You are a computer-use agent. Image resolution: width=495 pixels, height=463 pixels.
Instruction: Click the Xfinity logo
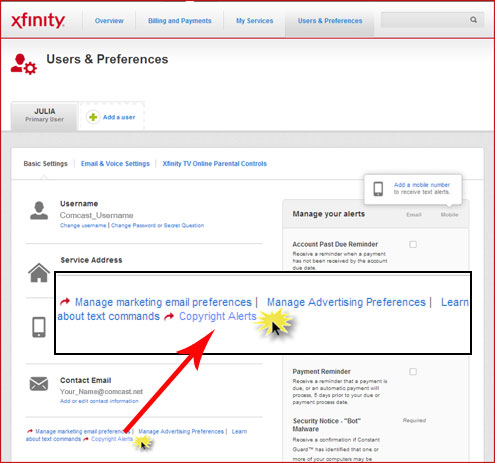(38, 21)
